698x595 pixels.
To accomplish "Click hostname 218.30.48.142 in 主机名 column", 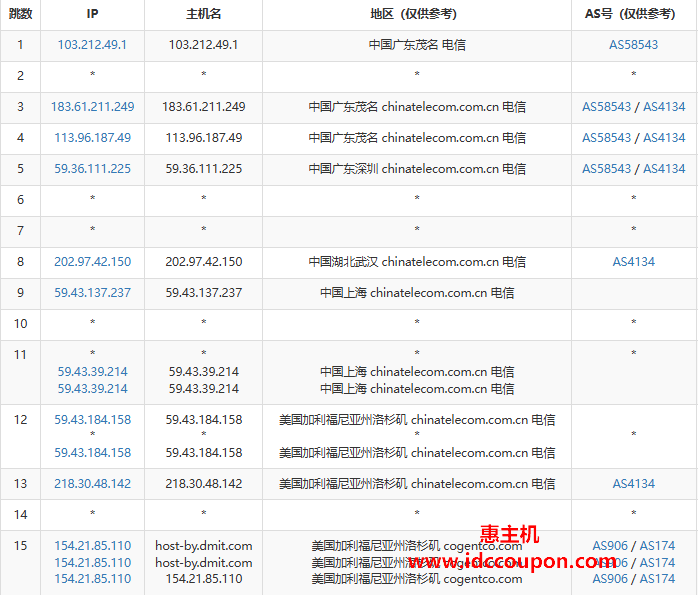I will [x=203, y=484].
